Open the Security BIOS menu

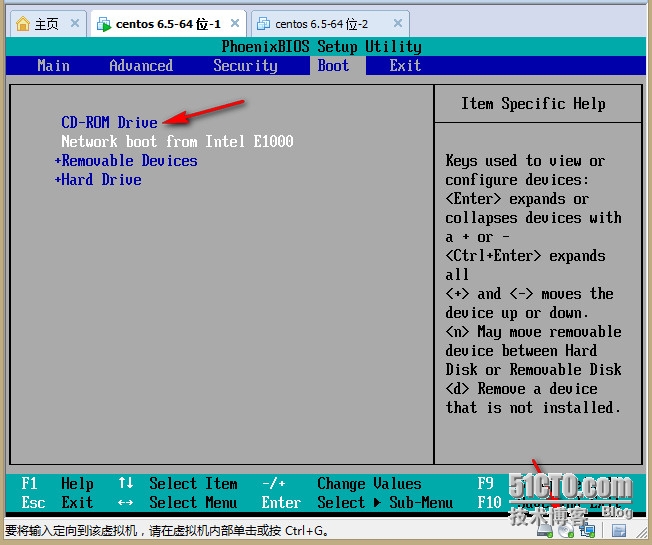(x=245, y=66)
